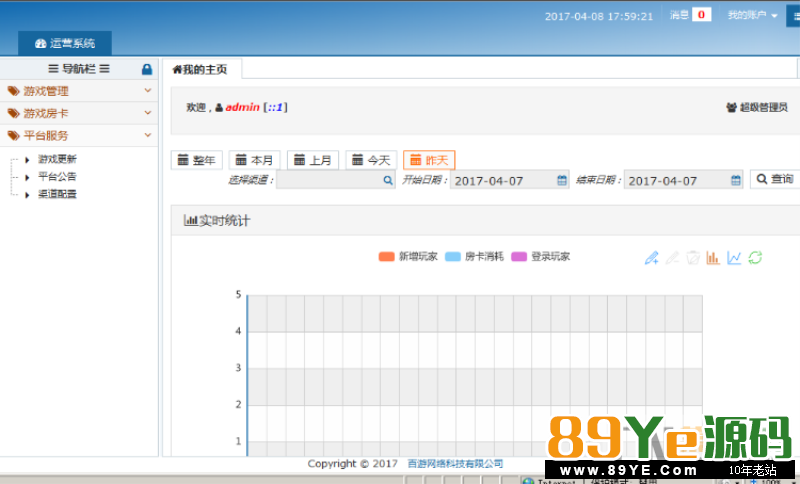Select the 整年 date range button

point(196,160)
